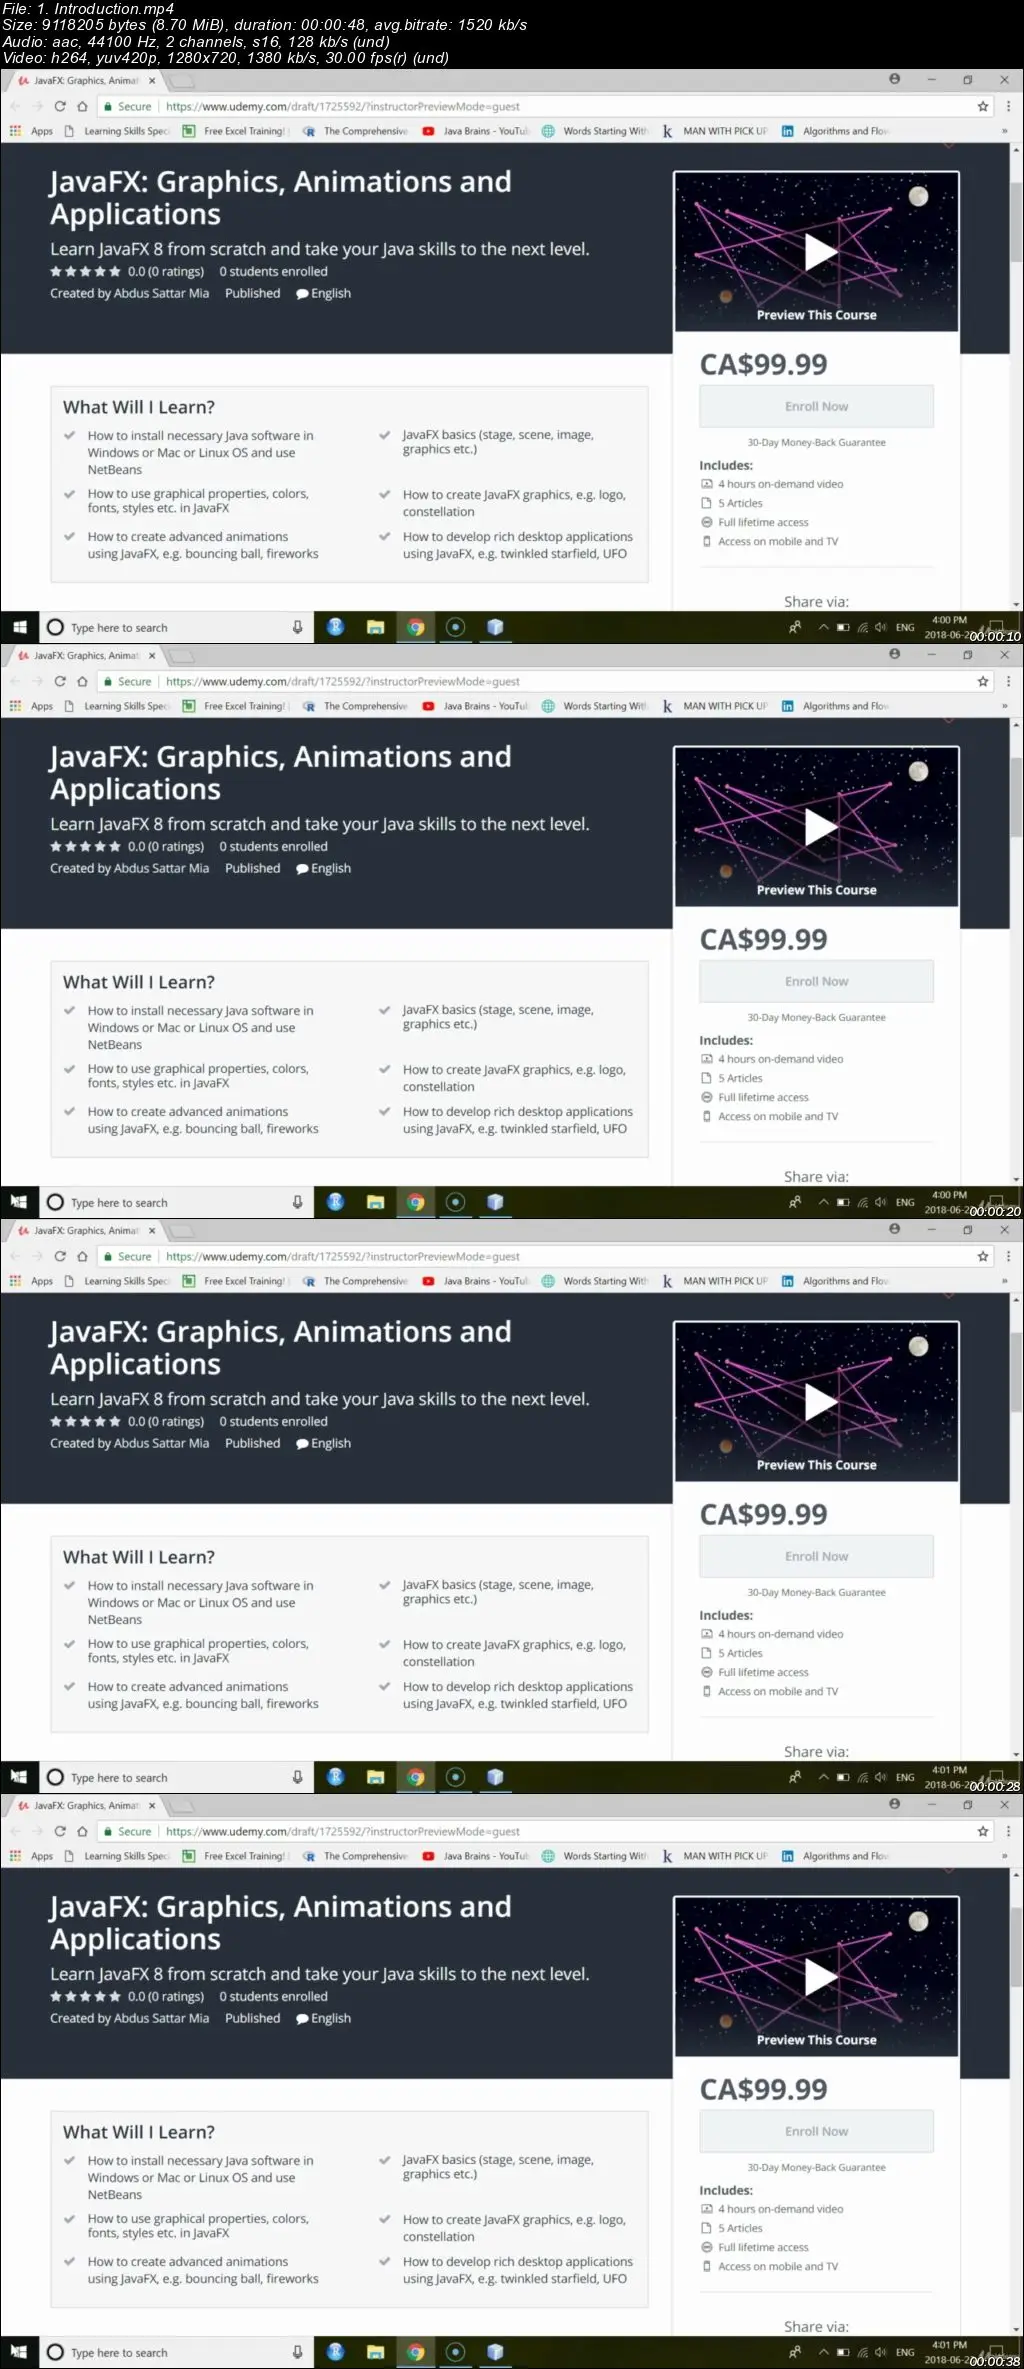Click address bar URL in frame 00:00:20
This screenshot has height=2369, width=1024.
pos(343,681)
